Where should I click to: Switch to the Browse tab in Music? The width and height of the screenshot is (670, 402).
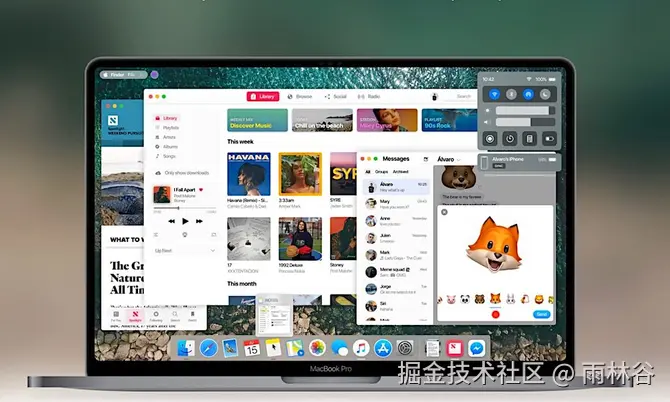pyautogui.click(x=300, y=97)
